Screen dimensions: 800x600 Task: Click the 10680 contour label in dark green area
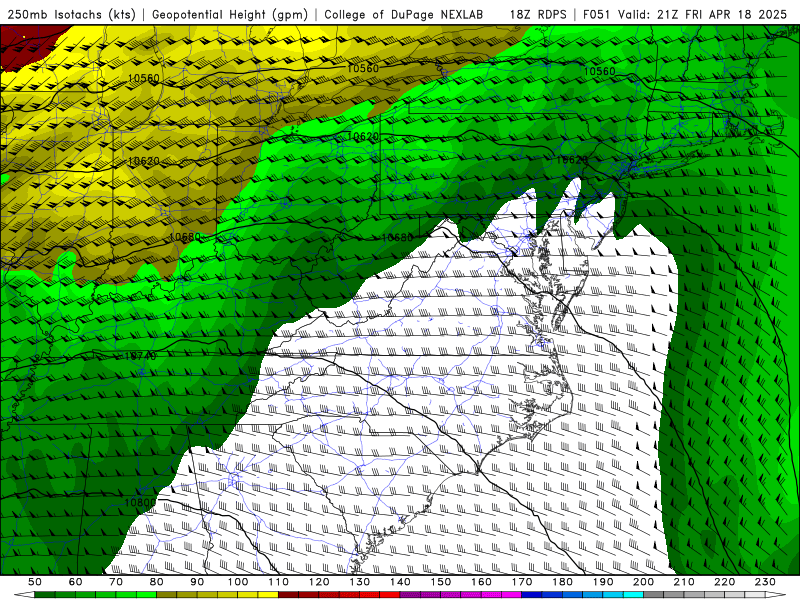click(x=397, y=237)
